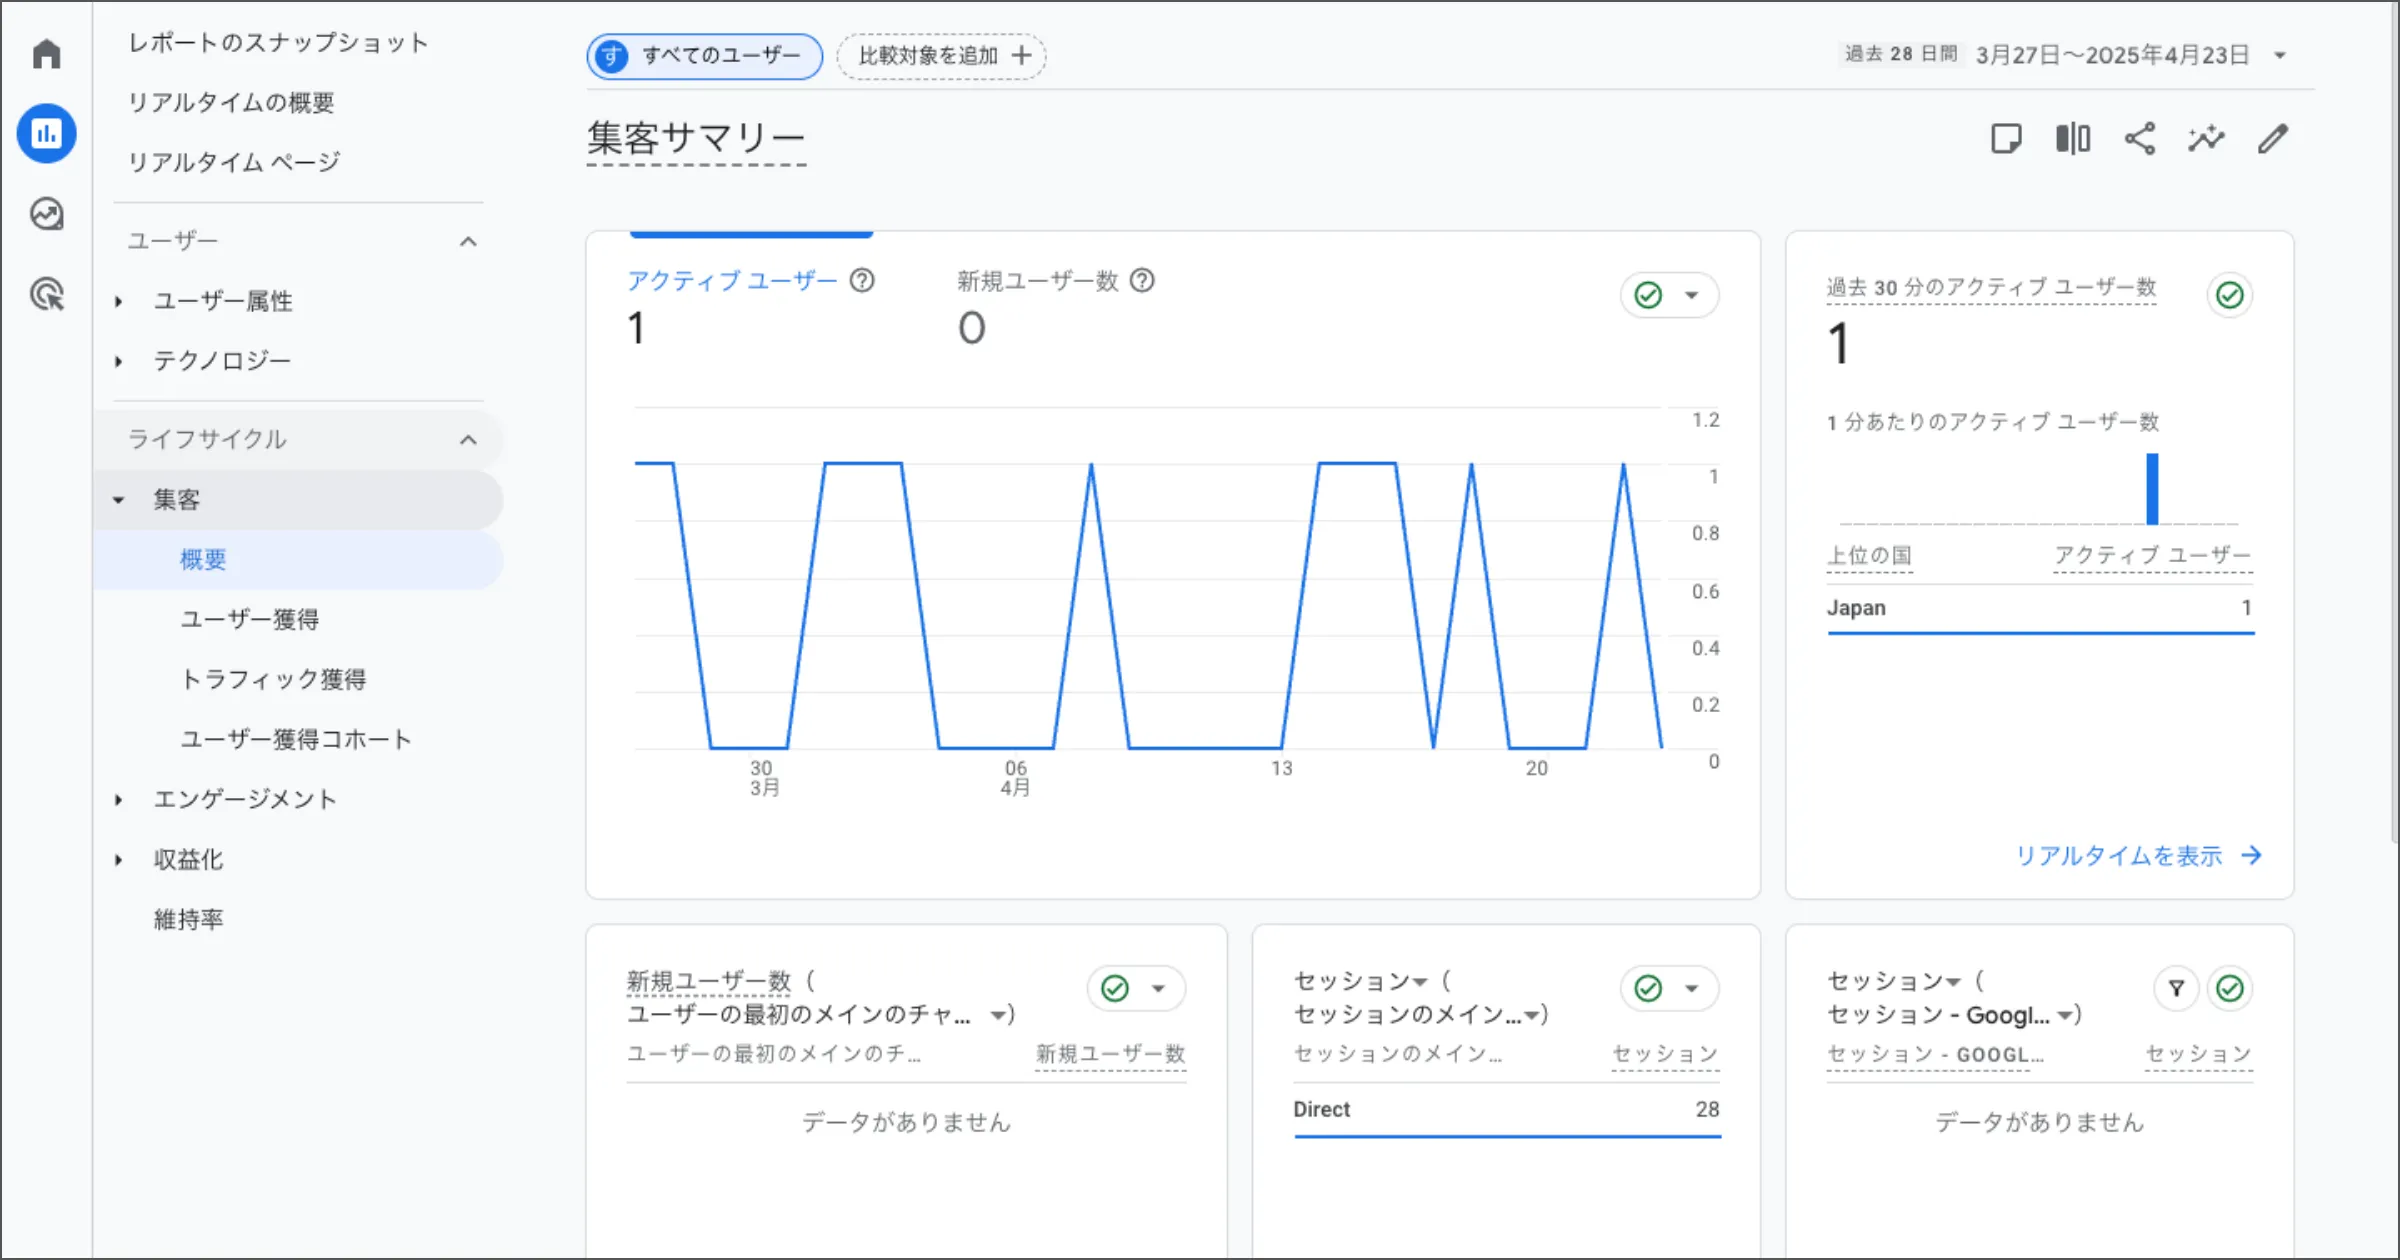This screenshot has width=2400, height=1260.
Task: Expand 収益化 in sidebar
Action: coord(118,860)
